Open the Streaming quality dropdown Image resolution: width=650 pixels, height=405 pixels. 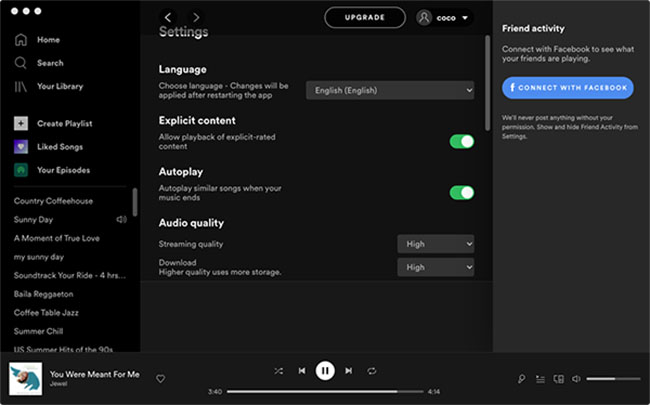[436, 244]
